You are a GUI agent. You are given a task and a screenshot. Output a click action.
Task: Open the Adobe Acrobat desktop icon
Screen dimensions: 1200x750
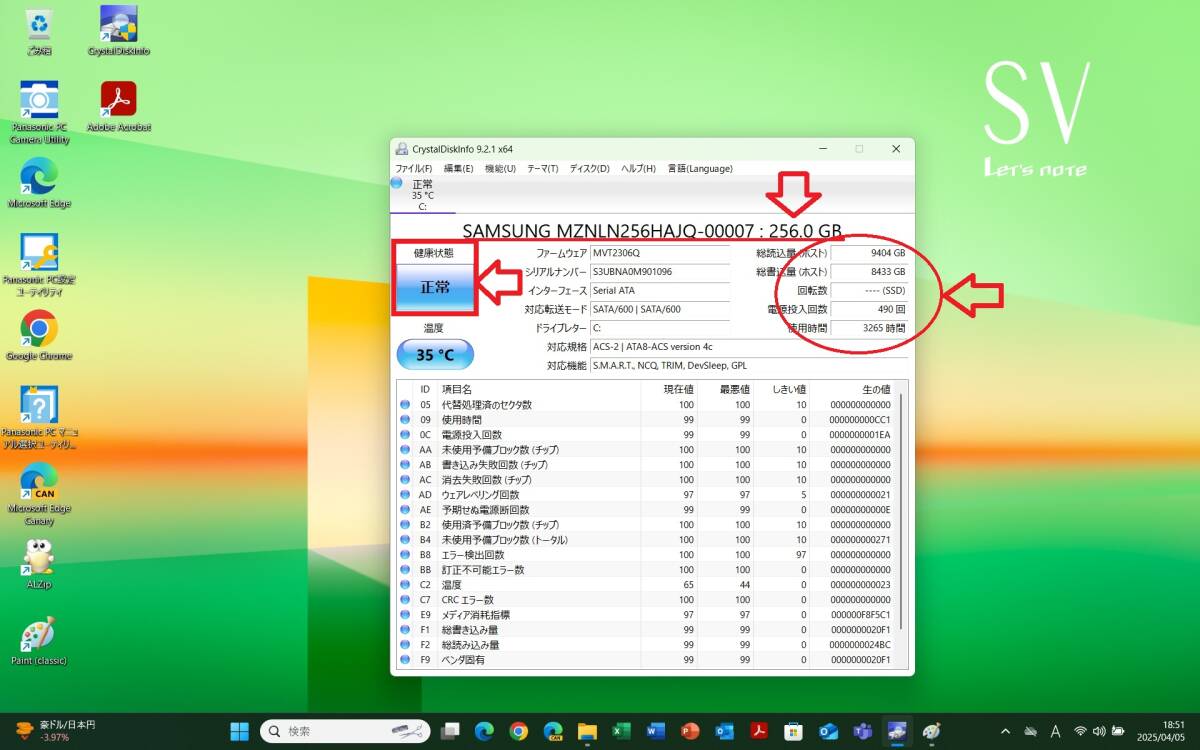[x=119, y=106]
